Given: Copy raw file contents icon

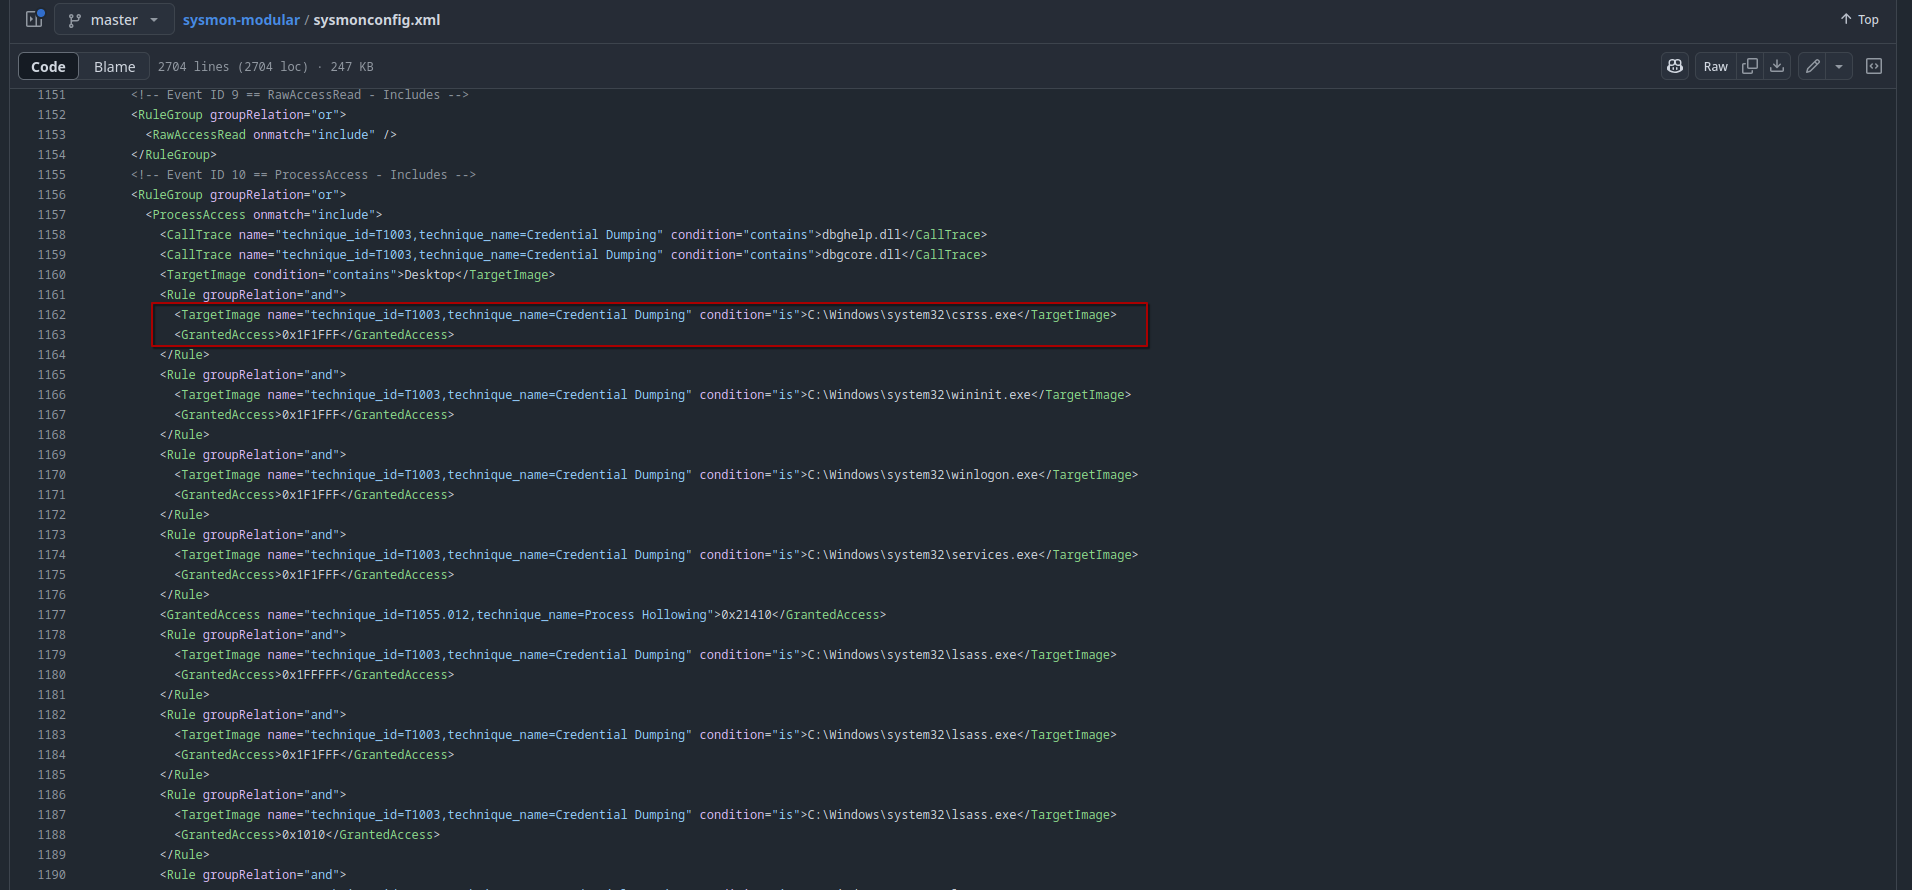Looking at the screenshot, I should coord(1750,66).
